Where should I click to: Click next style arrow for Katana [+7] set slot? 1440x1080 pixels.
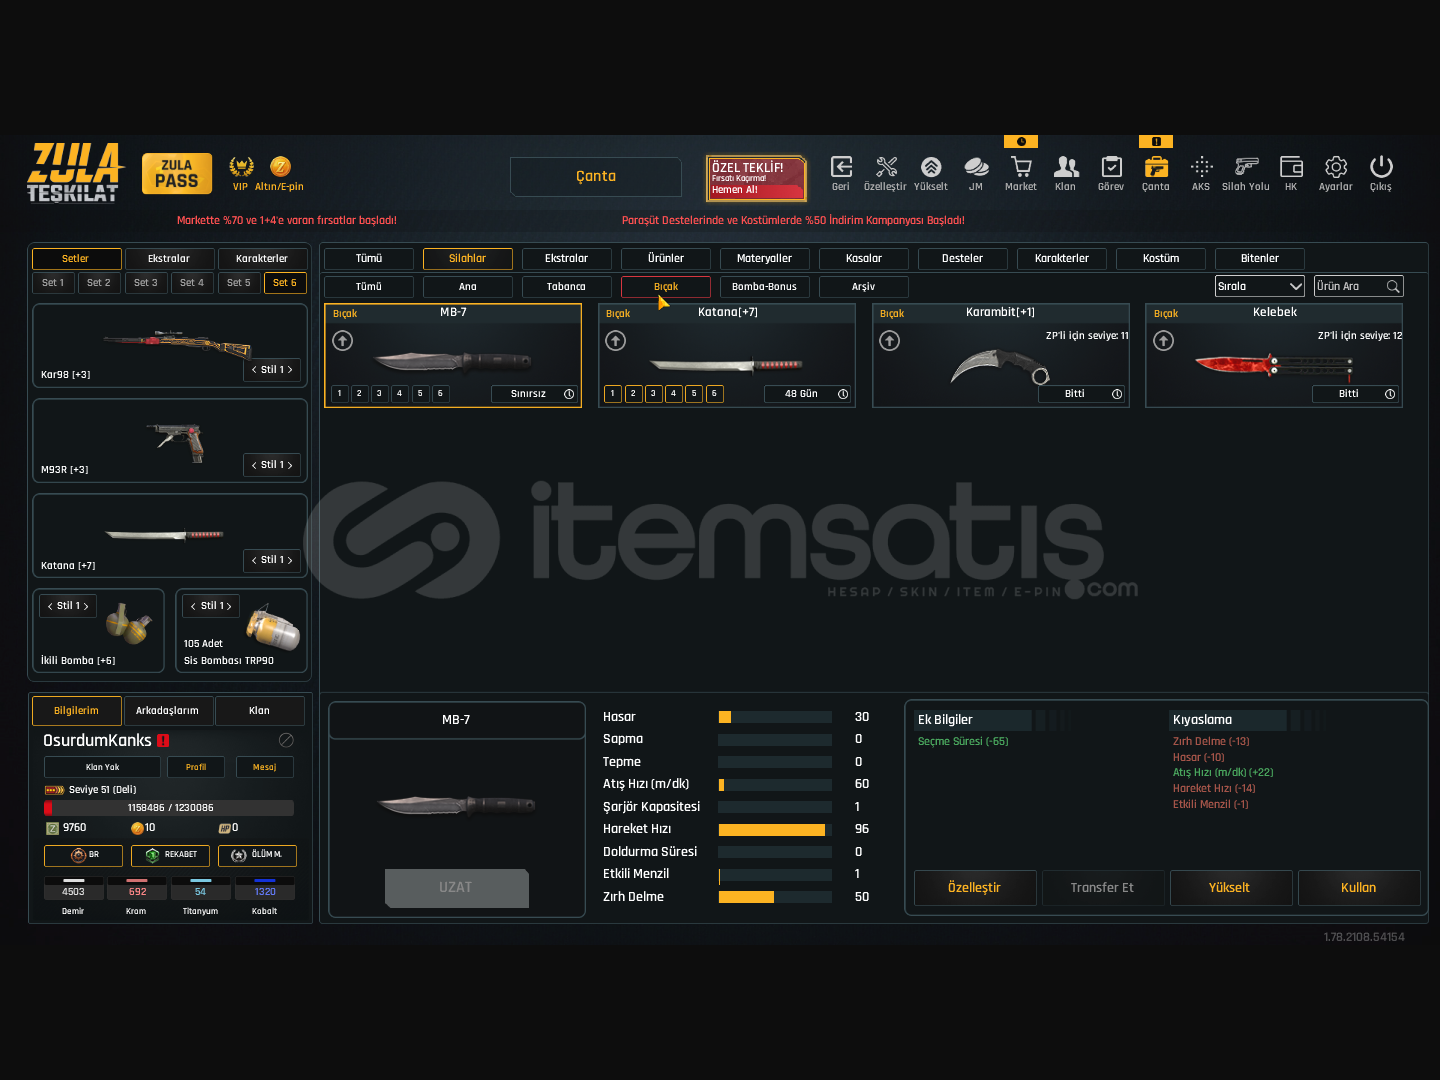pos(290,560)
